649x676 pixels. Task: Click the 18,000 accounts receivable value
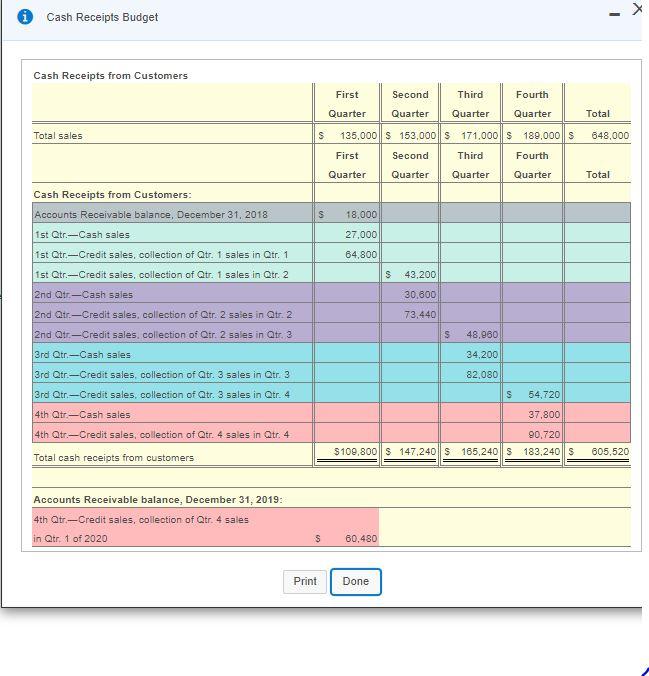pyautogui.click(x=361, y=214)
